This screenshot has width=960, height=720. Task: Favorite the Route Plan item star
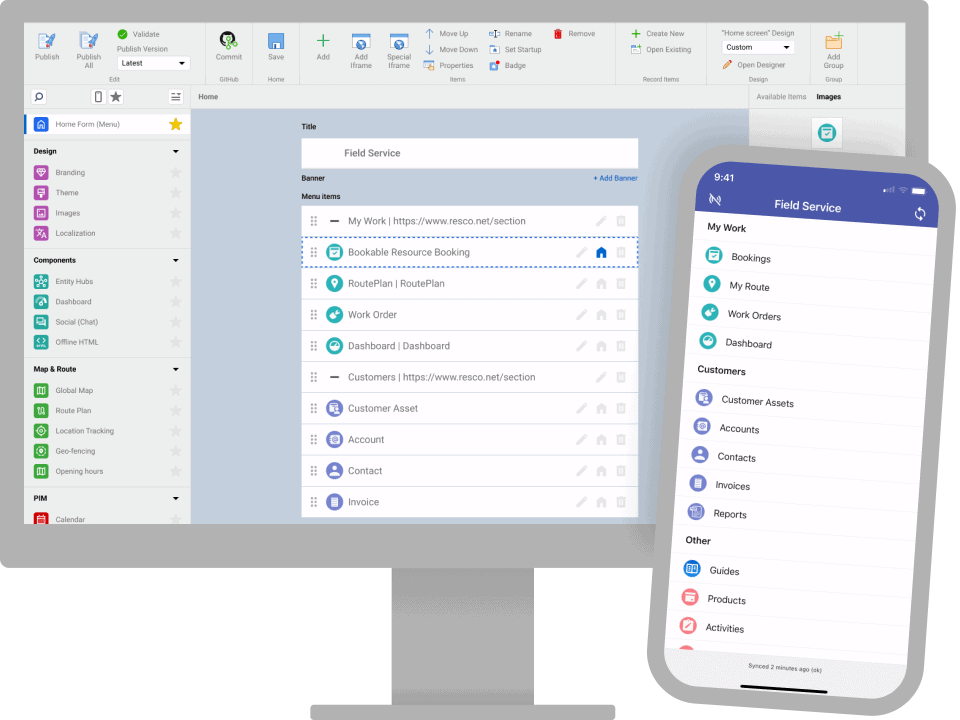pyautogui.click(x=176, y=411)
